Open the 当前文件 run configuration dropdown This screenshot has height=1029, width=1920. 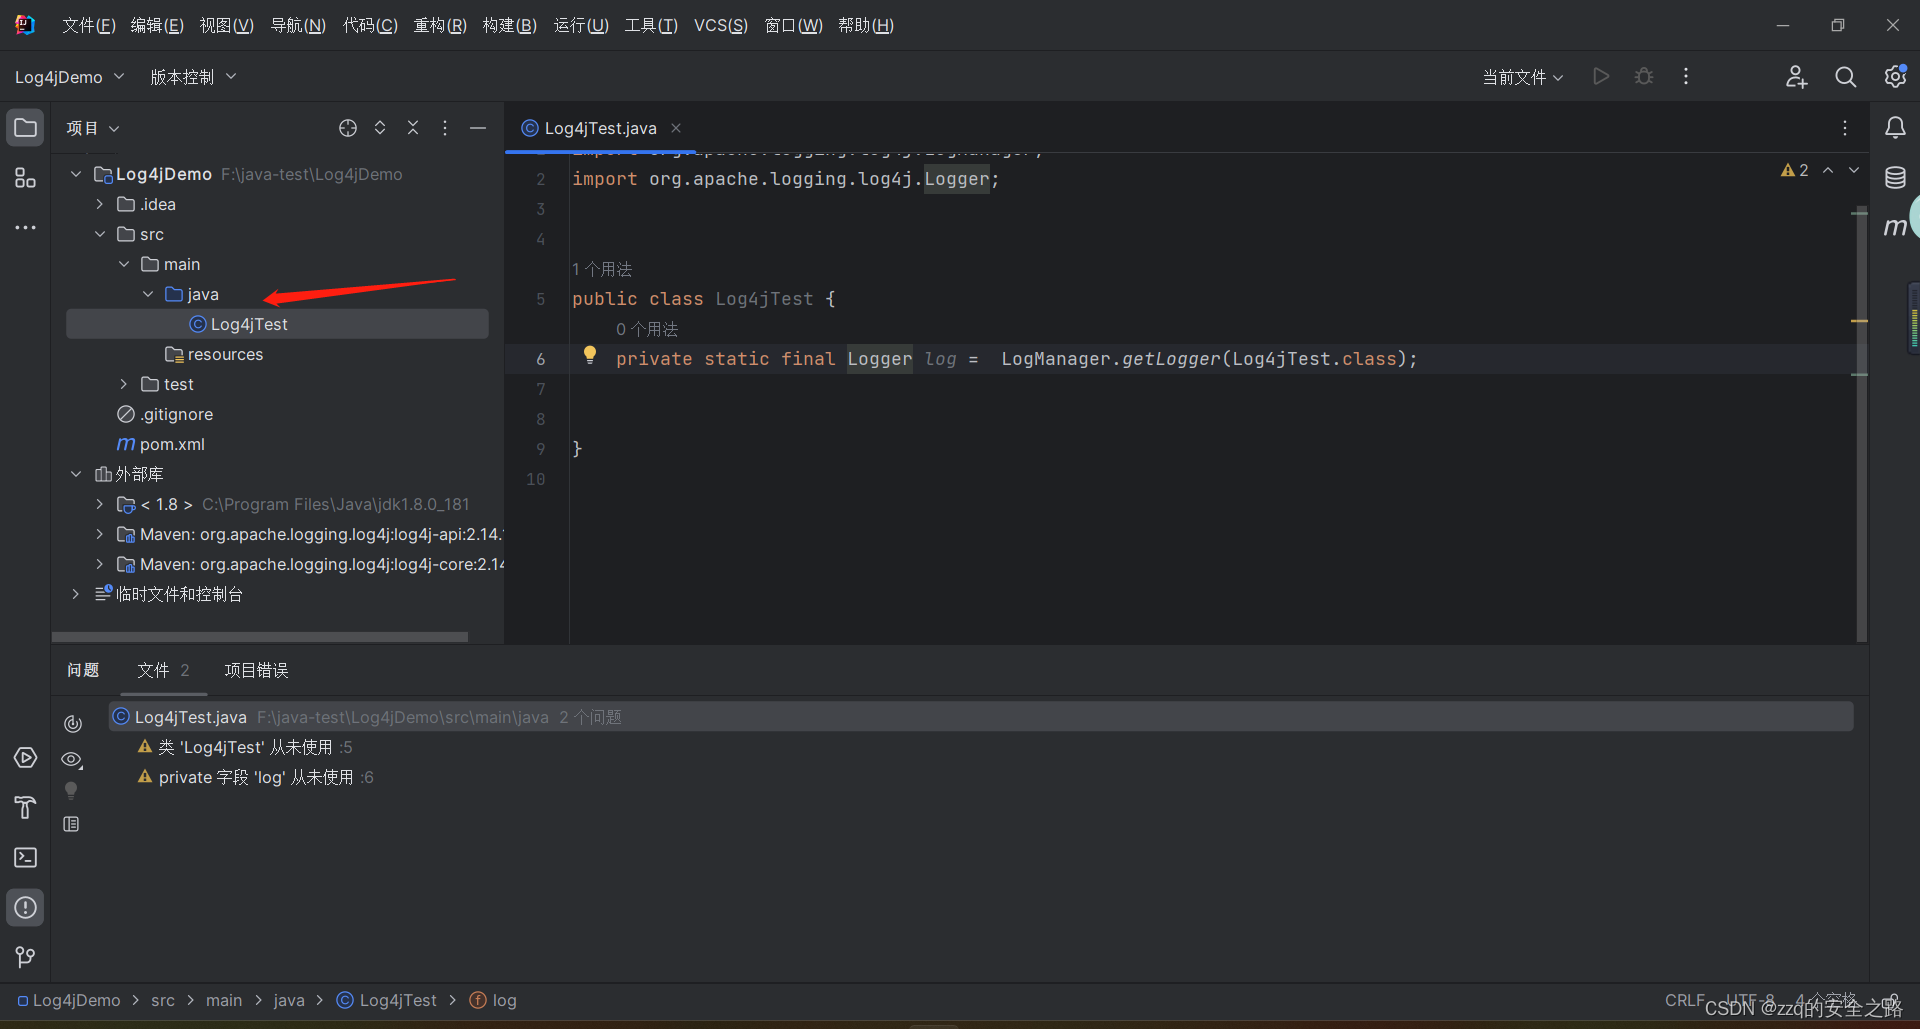pos(1522,77)
